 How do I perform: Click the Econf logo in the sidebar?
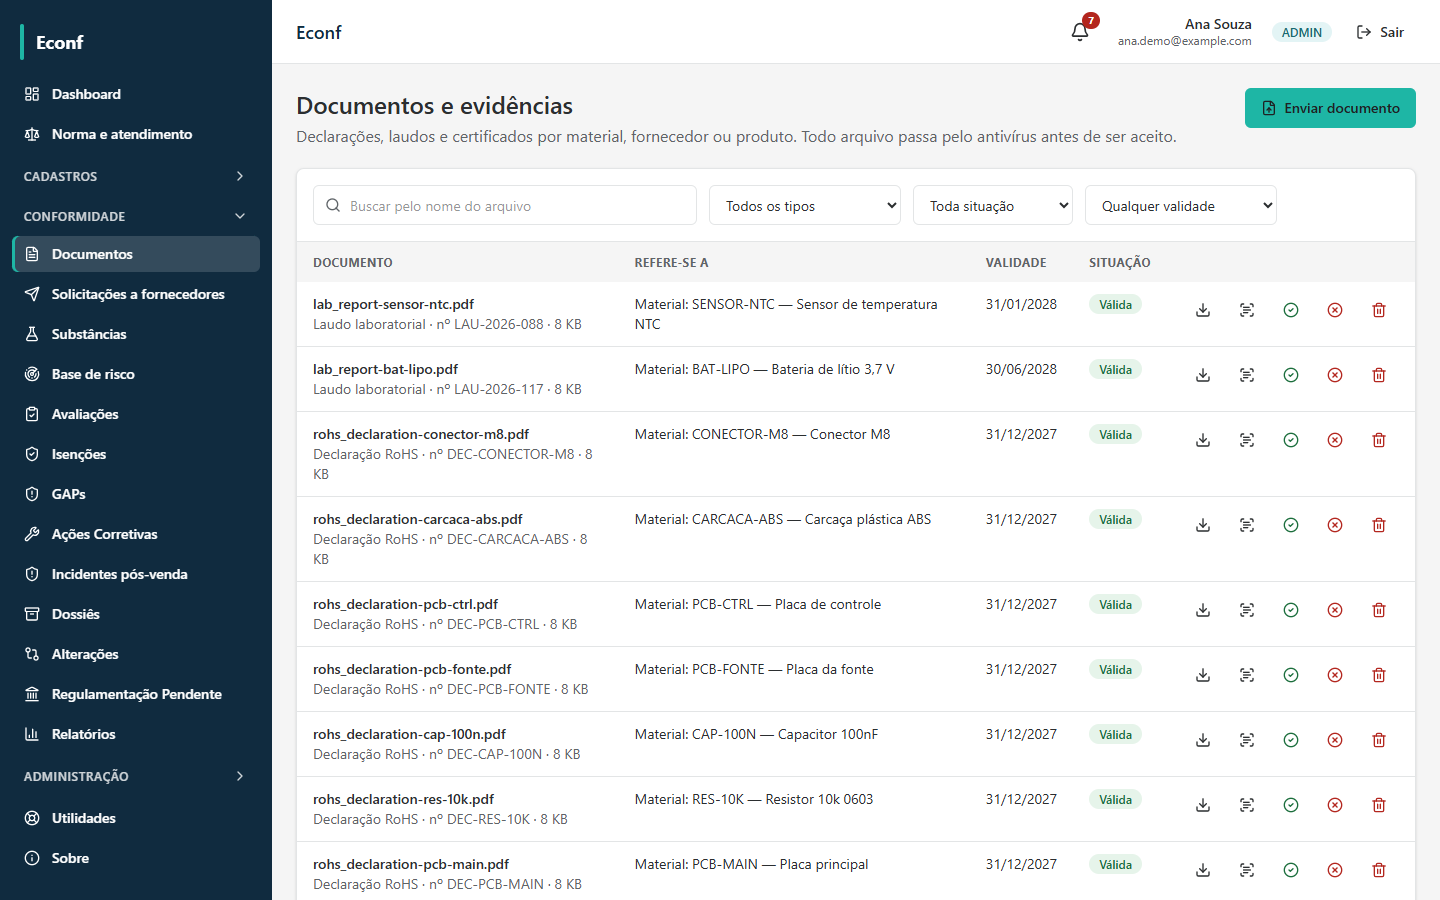pyautogui.click(x=60, y=42)
